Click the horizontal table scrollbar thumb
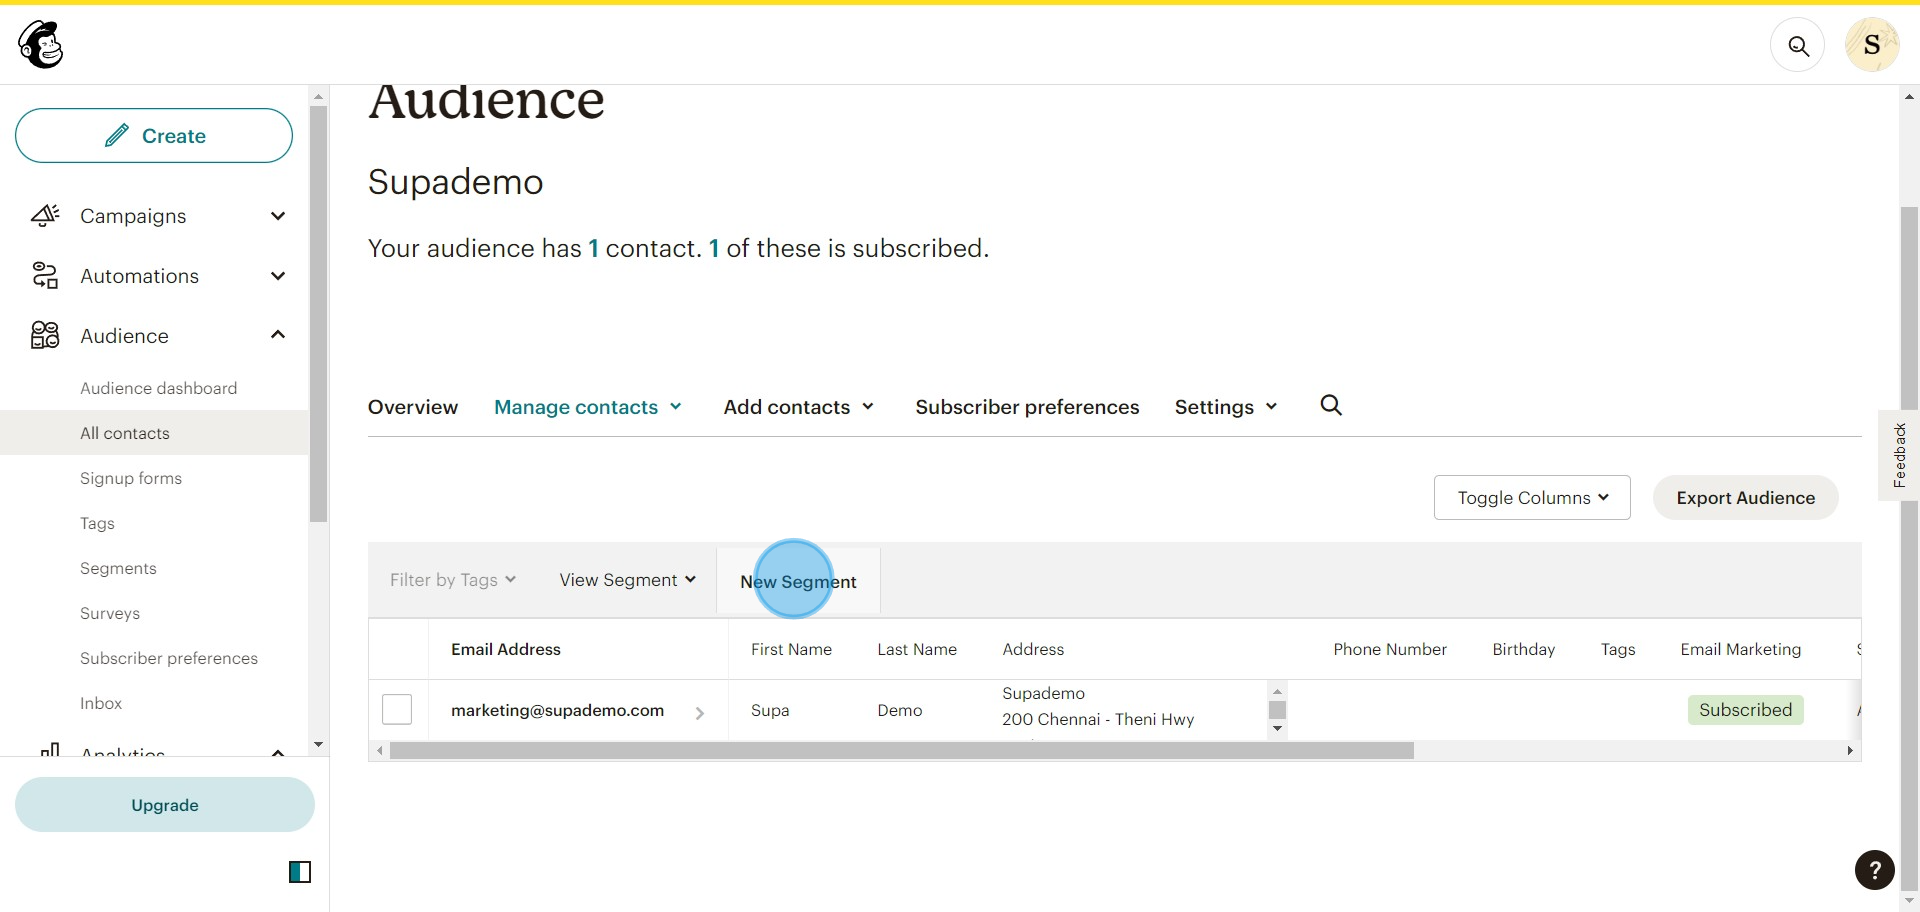 901,751
